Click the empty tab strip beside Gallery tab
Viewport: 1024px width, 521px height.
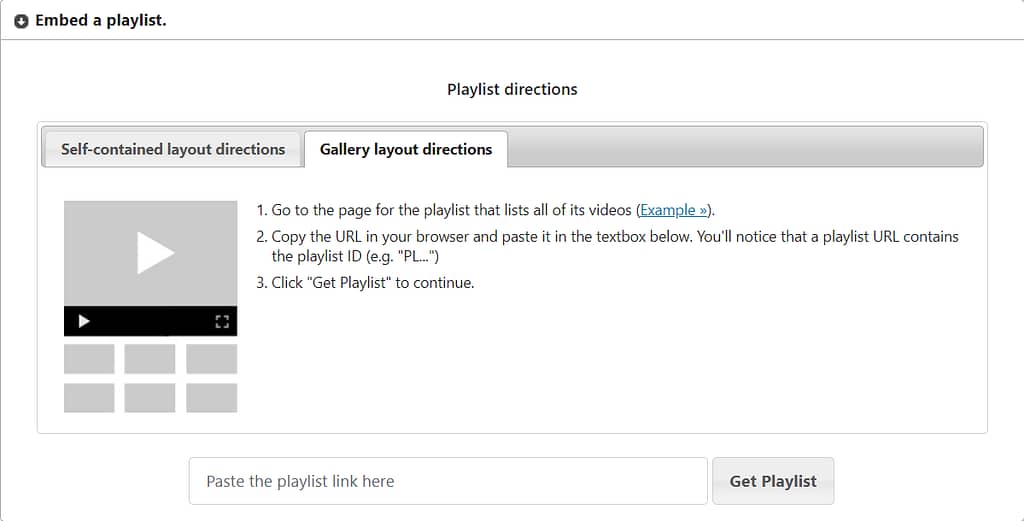(745, 147)
